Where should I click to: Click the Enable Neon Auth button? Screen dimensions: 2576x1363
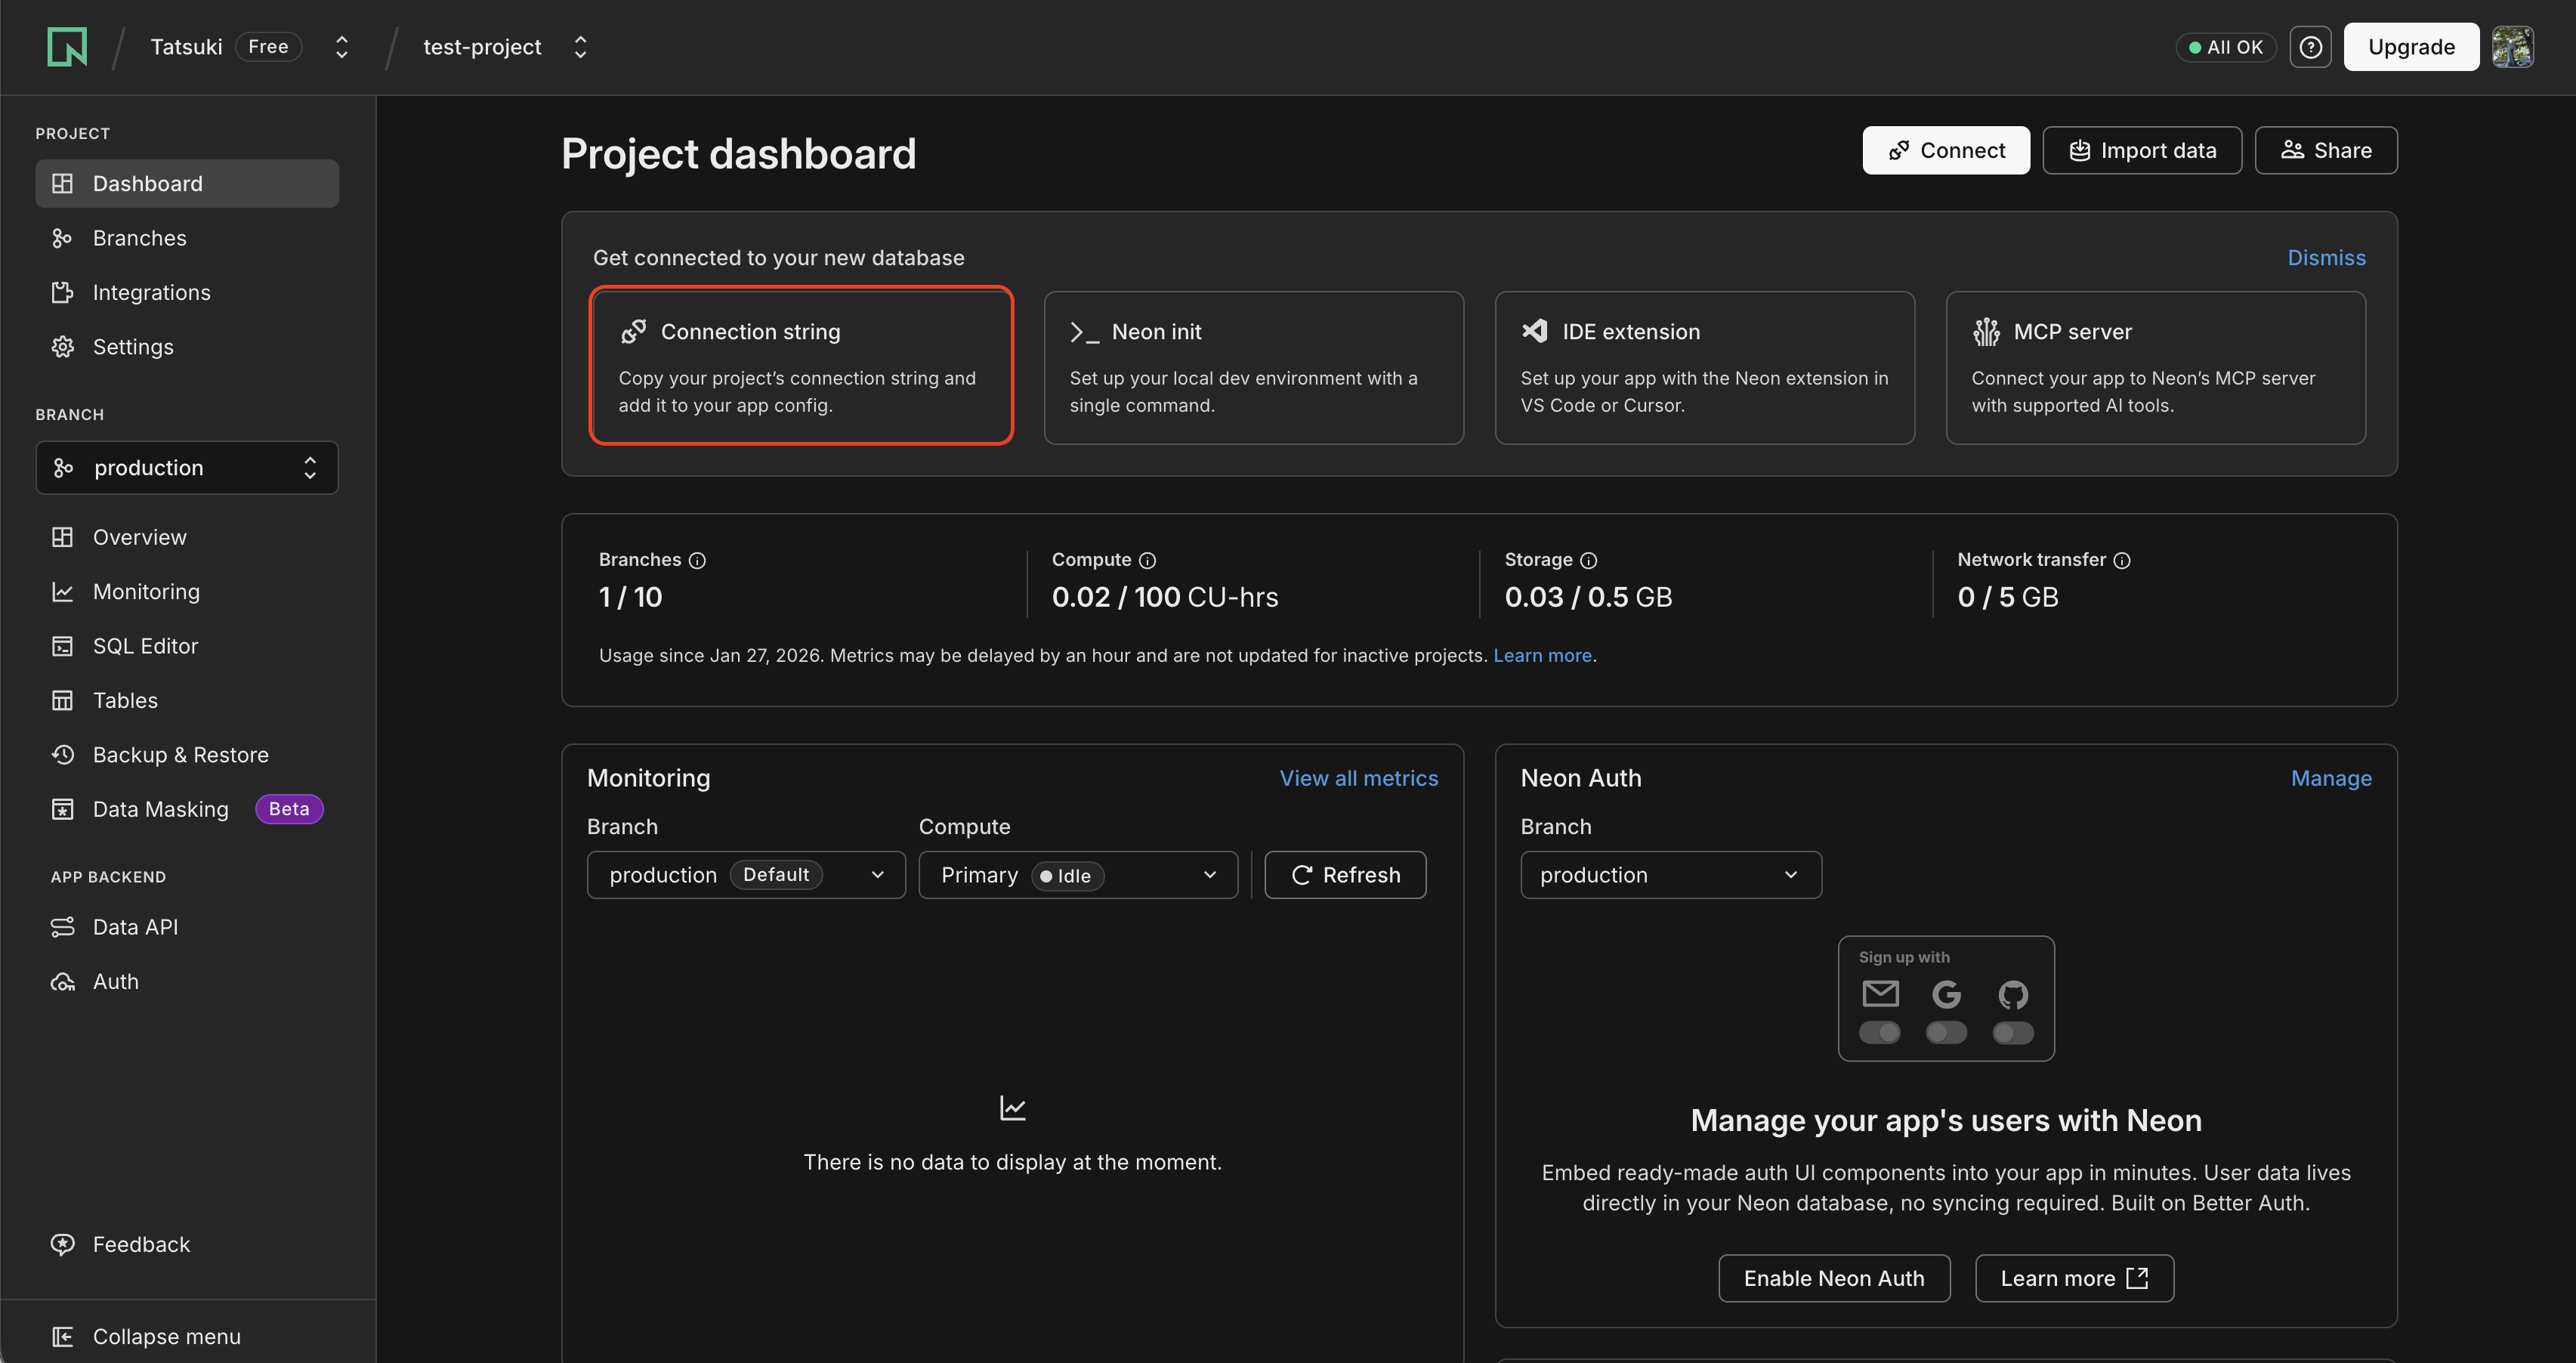[1833, 1278]
